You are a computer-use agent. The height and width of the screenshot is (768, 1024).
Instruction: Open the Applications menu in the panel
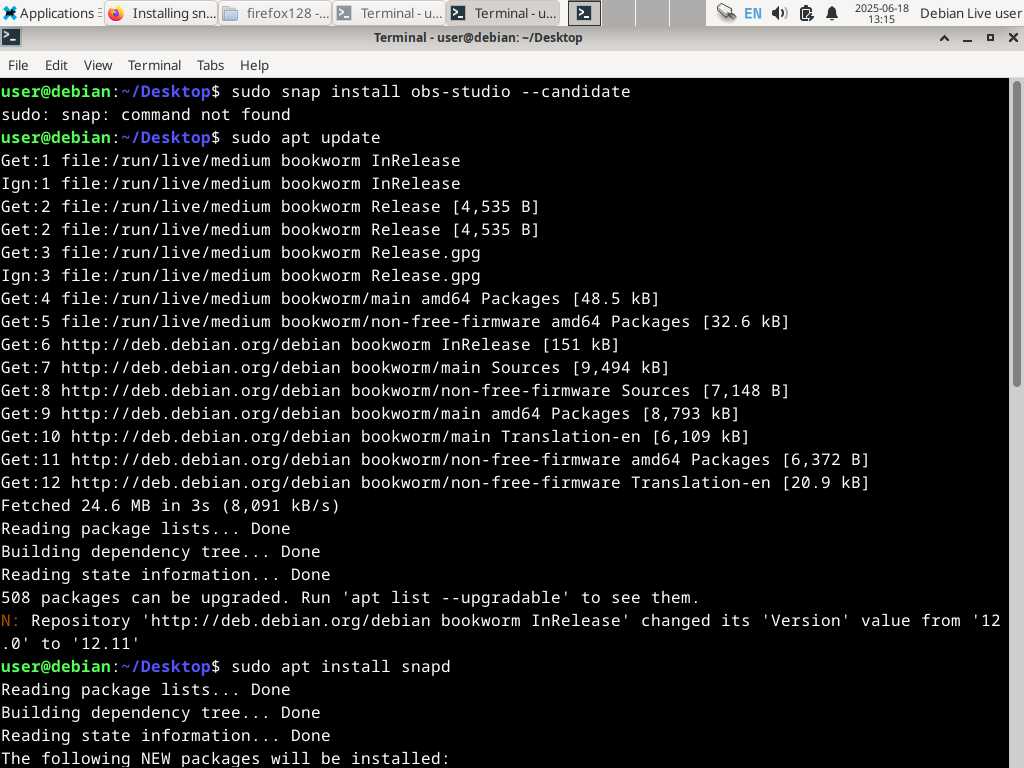point(50,13)
